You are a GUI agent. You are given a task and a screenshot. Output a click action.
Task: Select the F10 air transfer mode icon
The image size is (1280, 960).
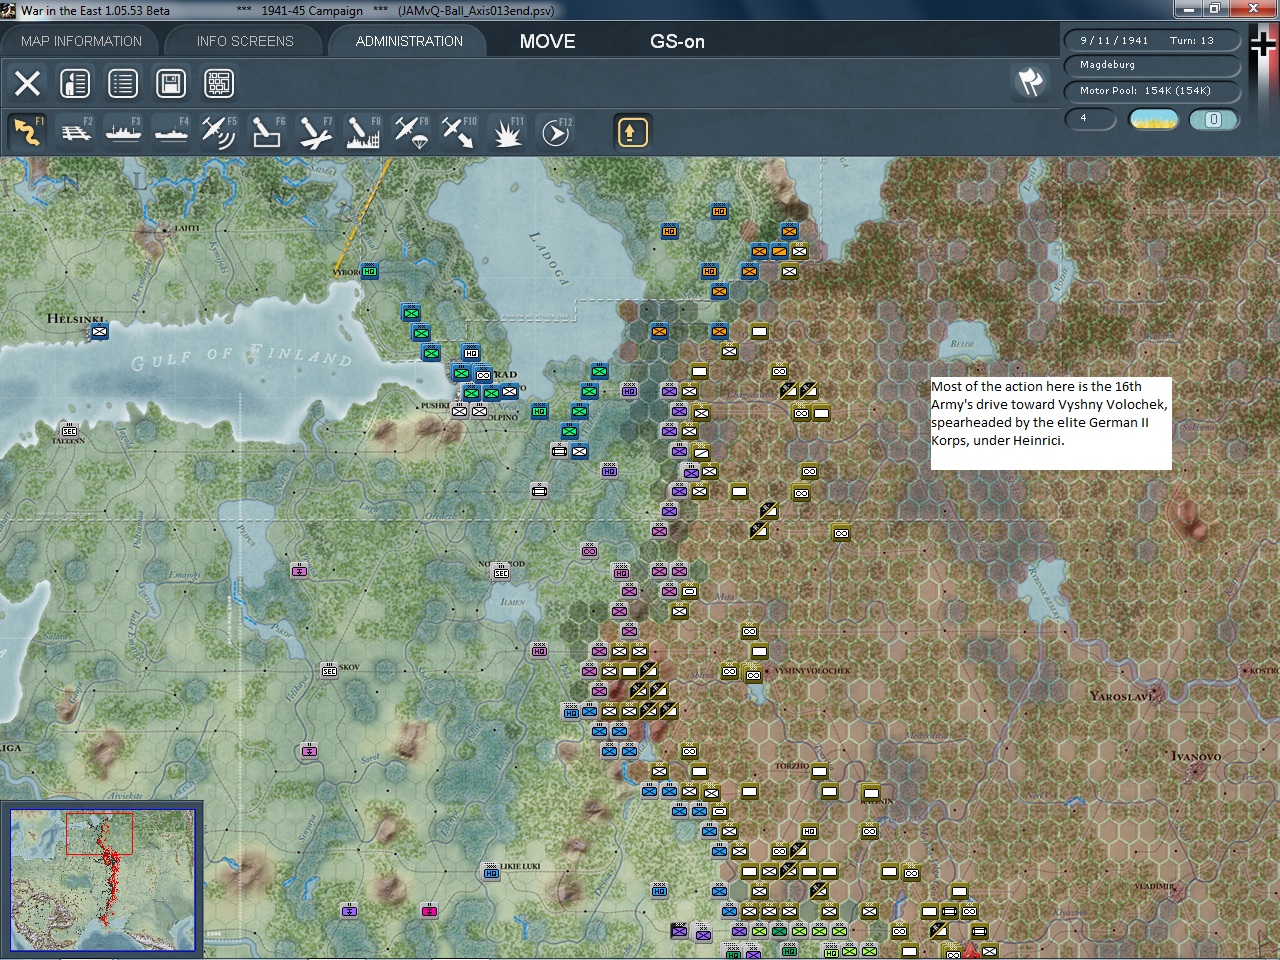point(459,132)
